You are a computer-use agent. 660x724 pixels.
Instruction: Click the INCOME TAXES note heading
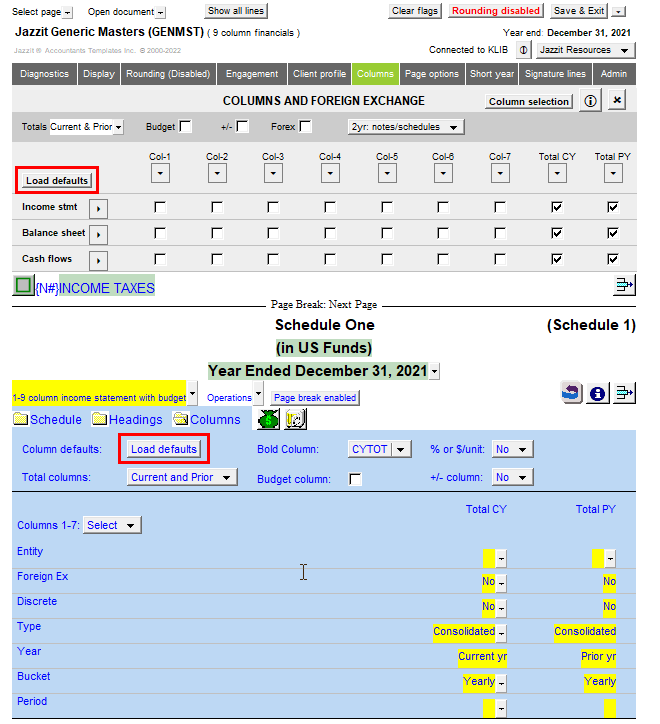(x=107, y=288)
